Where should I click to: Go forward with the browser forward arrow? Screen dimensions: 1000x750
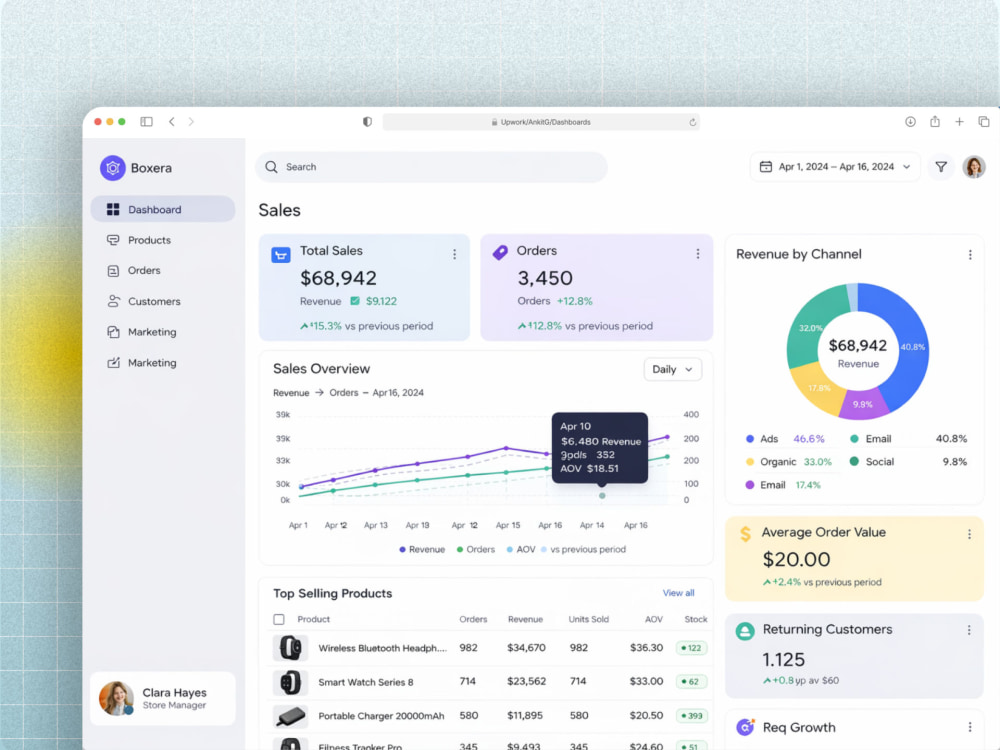coord(191,121)
